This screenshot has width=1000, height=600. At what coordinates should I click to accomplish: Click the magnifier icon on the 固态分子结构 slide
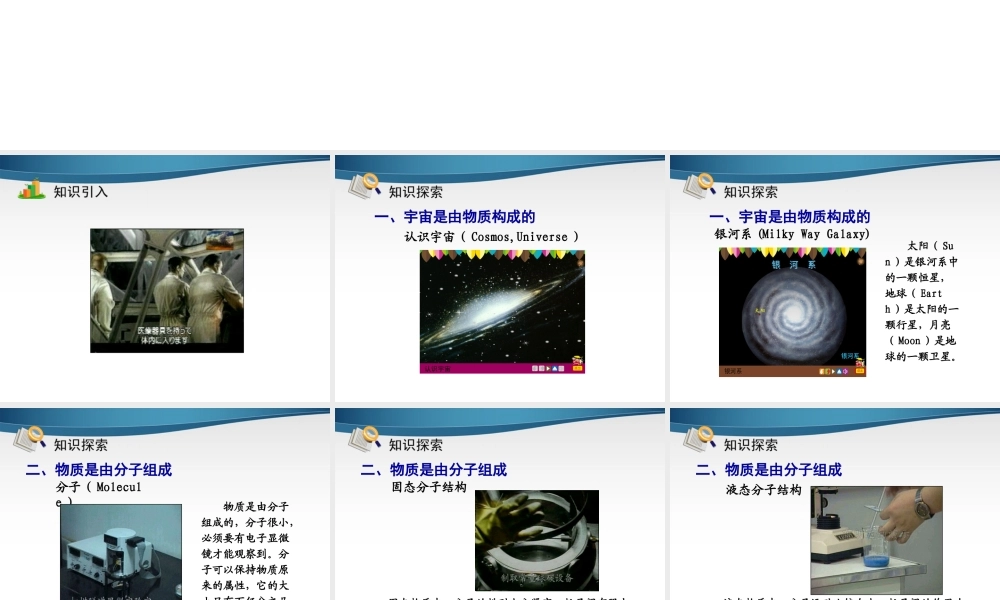365,438
